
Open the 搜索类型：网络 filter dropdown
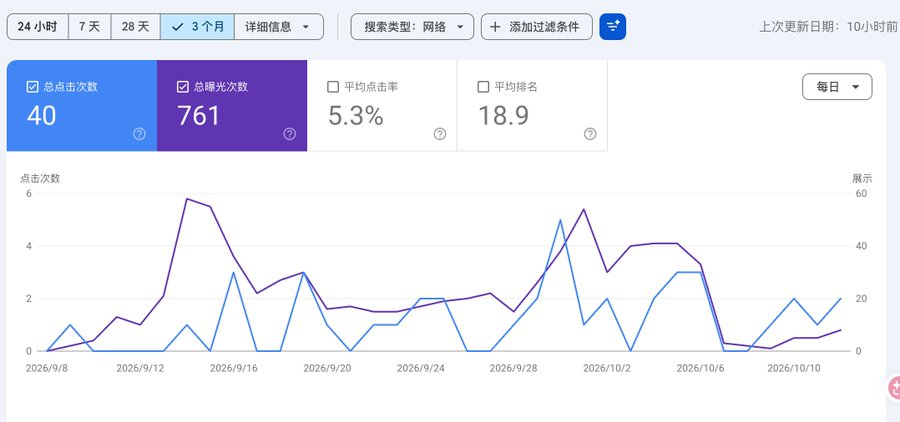point(412,26)
